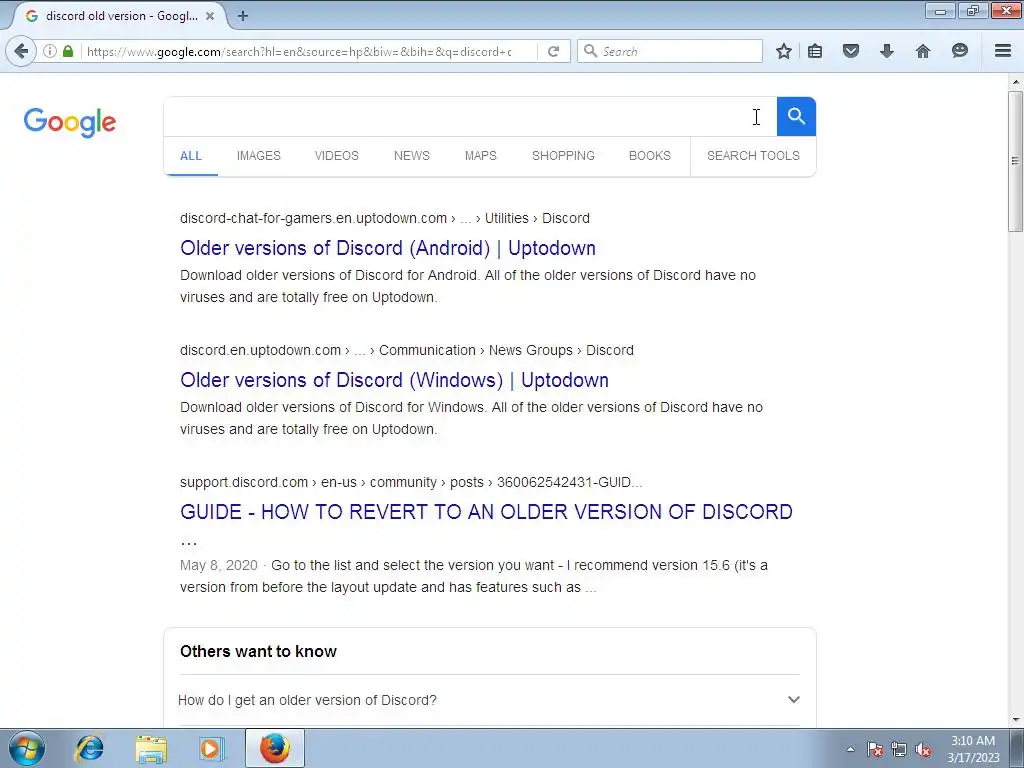Open a new tab with plus button
Image resolution: width=1024 pixels, height=768 pixels.
[242, 16]
